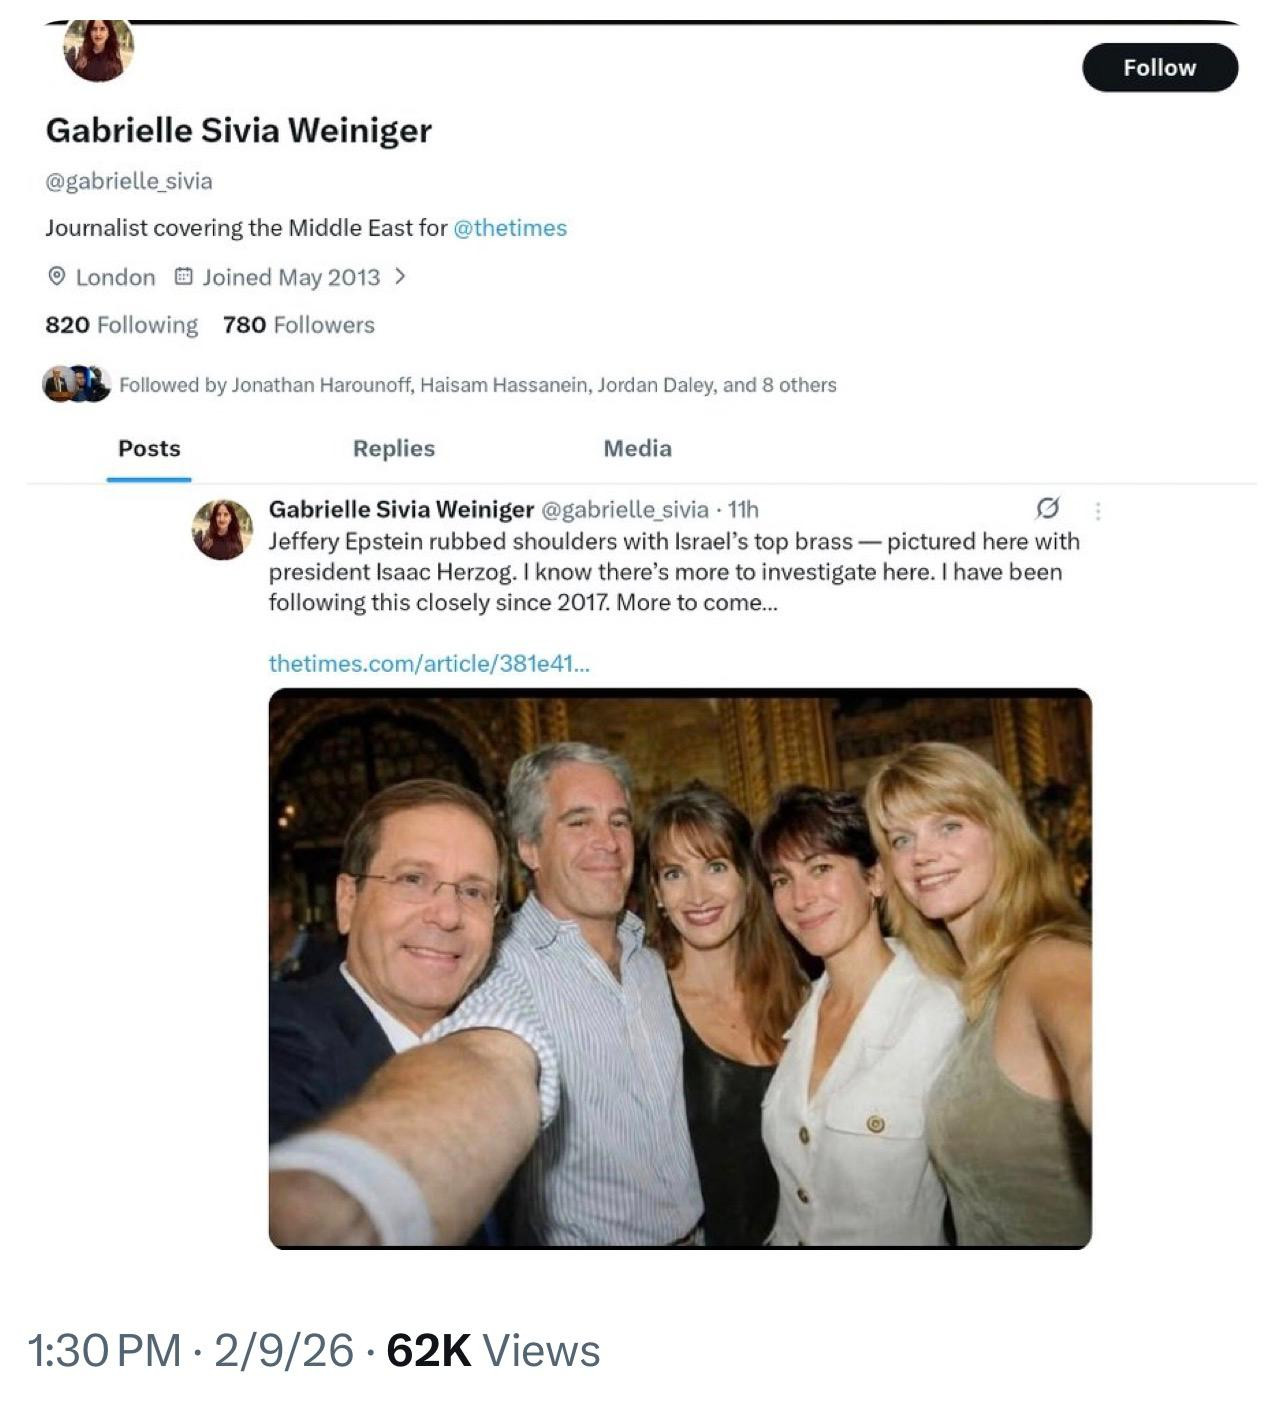View the 780 Followers list

(x=298, y=325)
